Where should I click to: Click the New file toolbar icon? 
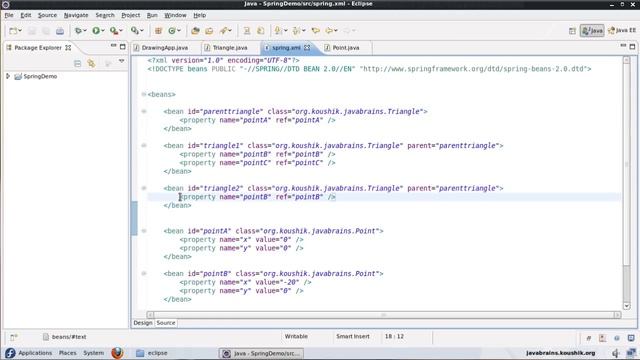13,31
